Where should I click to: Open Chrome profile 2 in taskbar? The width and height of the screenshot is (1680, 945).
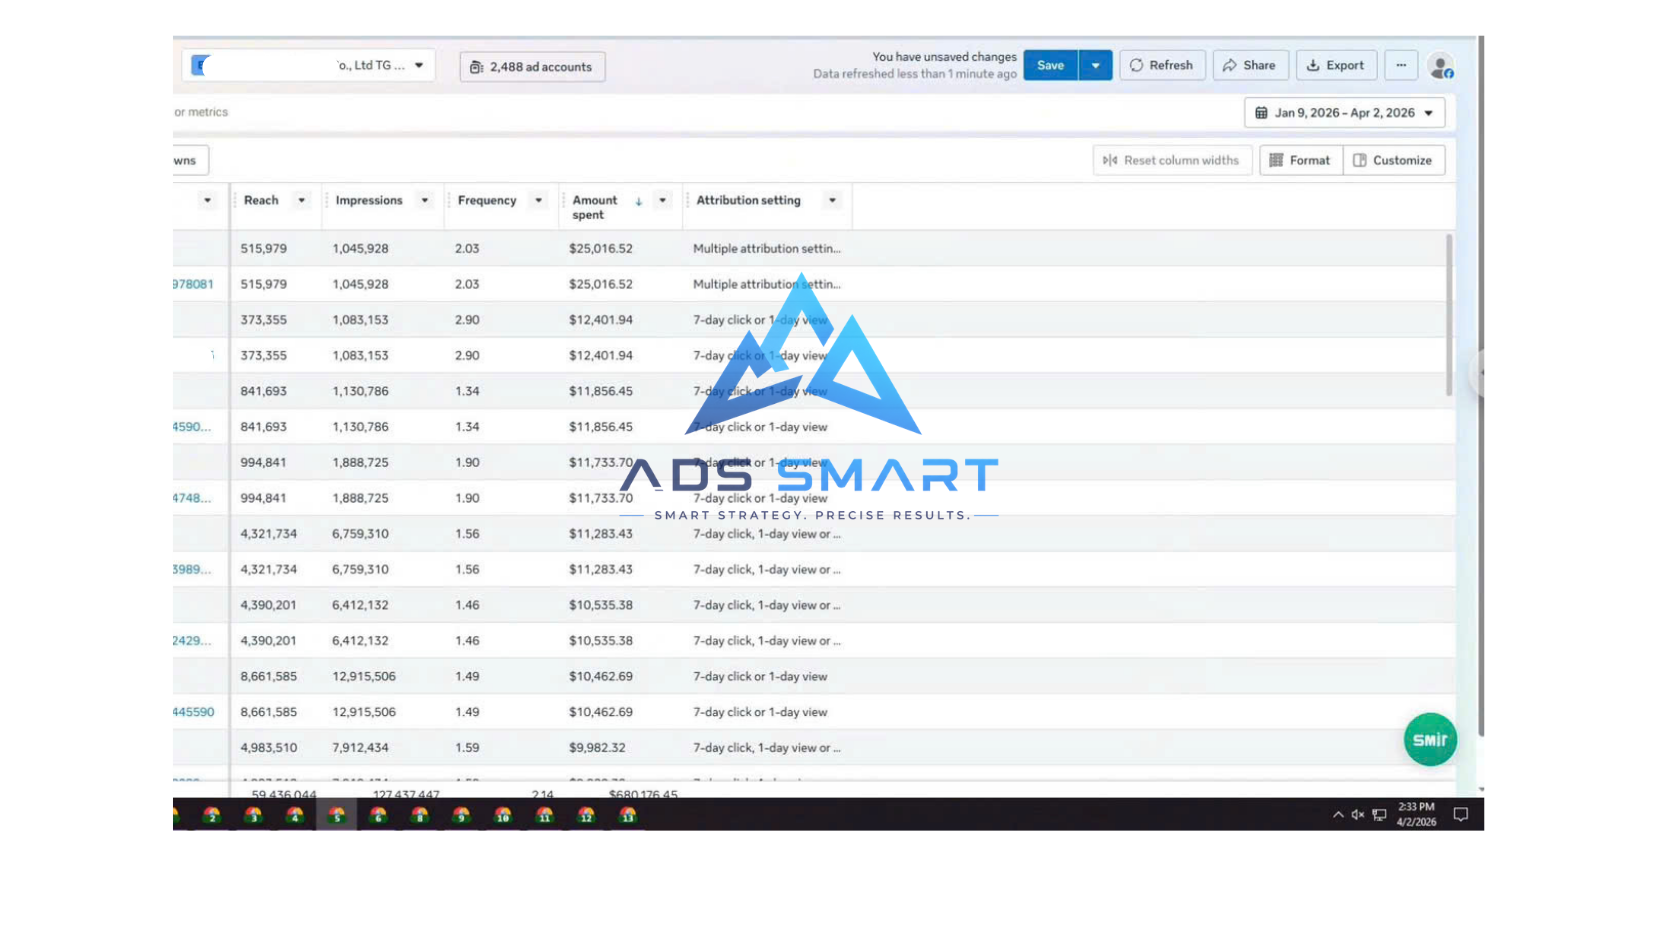[x=212, y=815]
